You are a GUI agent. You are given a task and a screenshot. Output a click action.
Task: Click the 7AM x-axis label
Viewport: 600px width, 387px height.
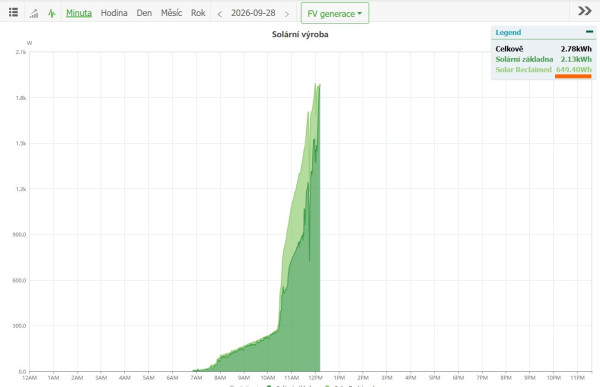[x=196, y=378]
